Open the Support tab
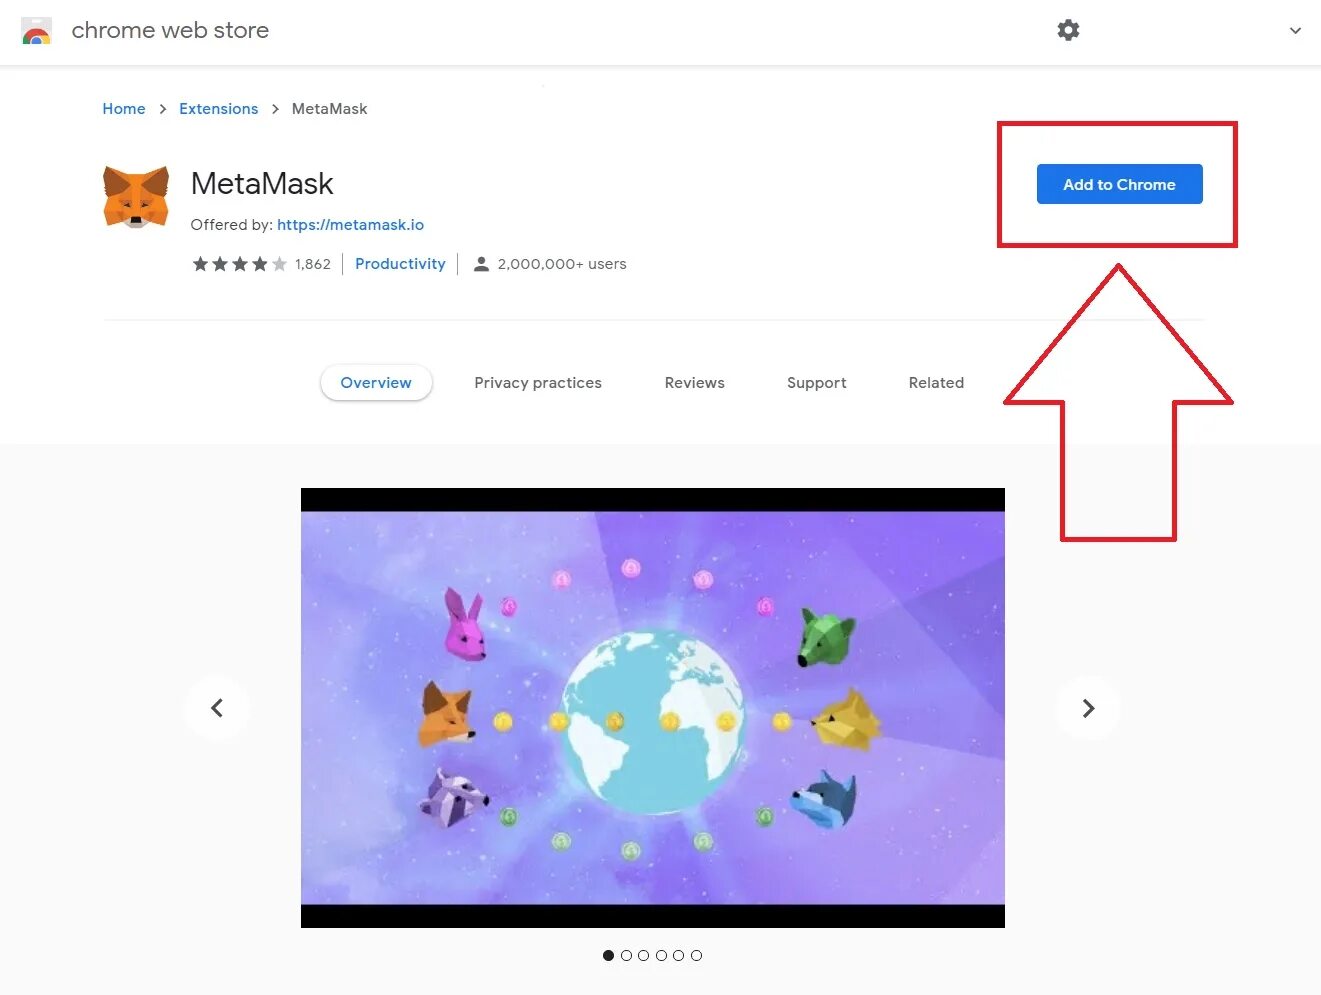Screen dimensions: 1321x995 (x=816, y=382)
